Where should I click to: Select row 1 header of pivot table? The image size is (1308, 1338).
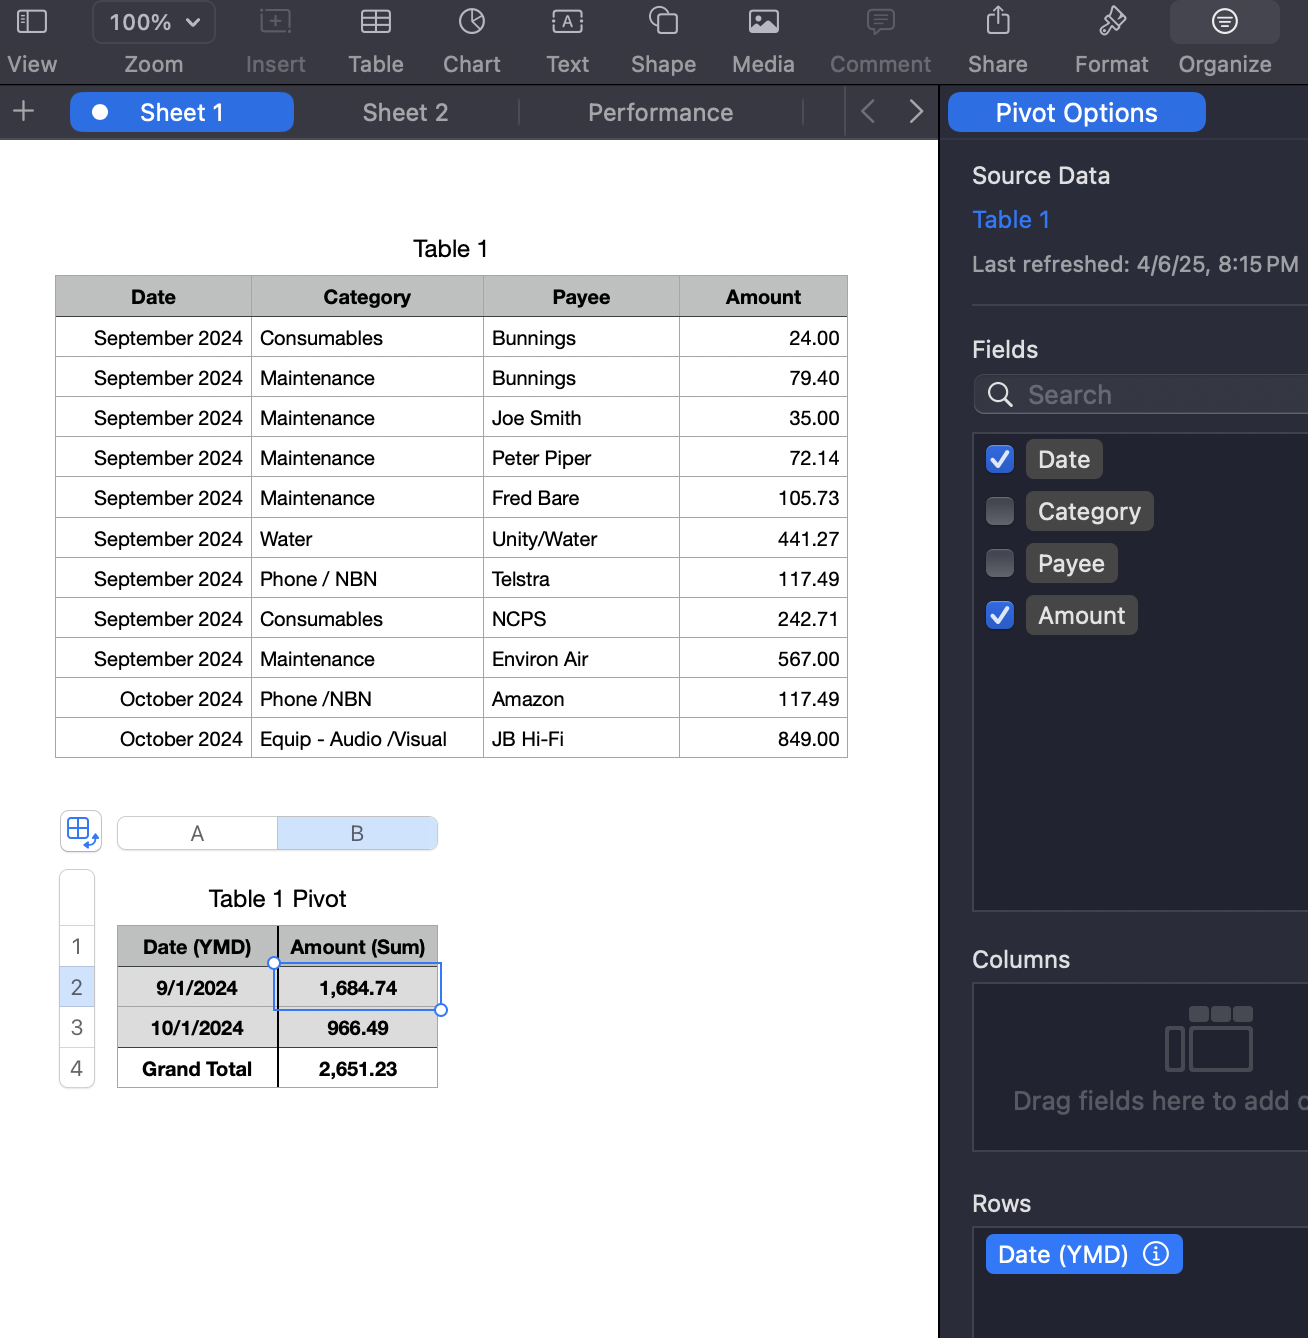point(77,946)
